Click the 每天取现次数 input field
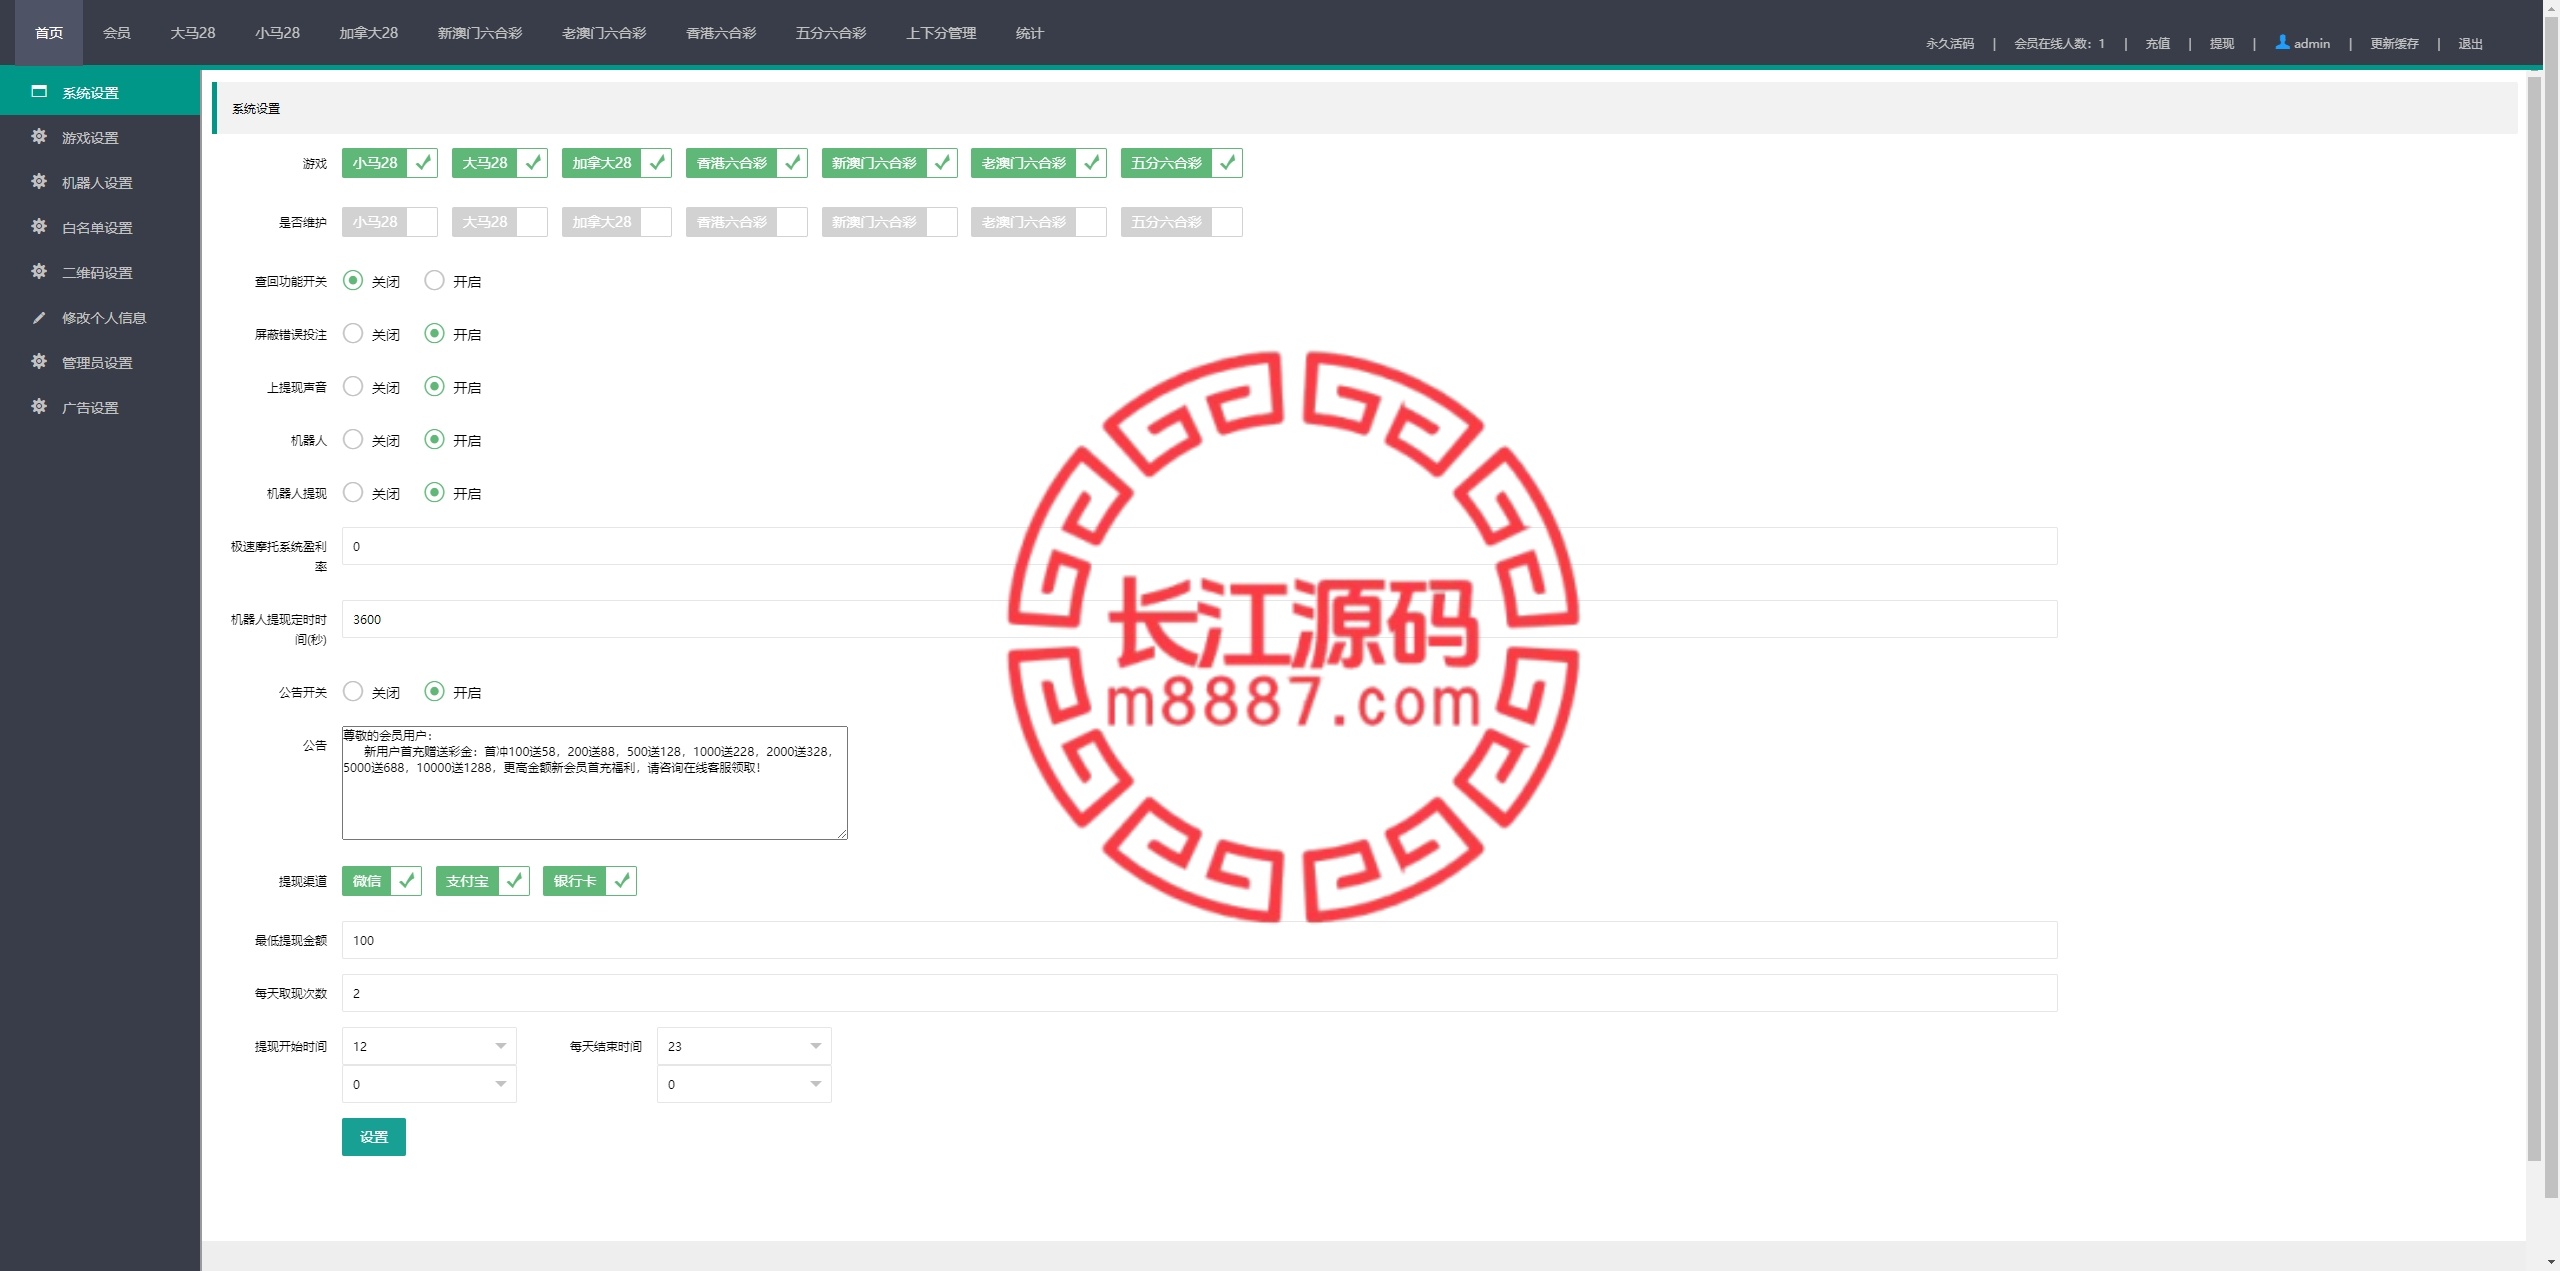This screenshot has width=2560, height=1271. [x=1200, y=993]
